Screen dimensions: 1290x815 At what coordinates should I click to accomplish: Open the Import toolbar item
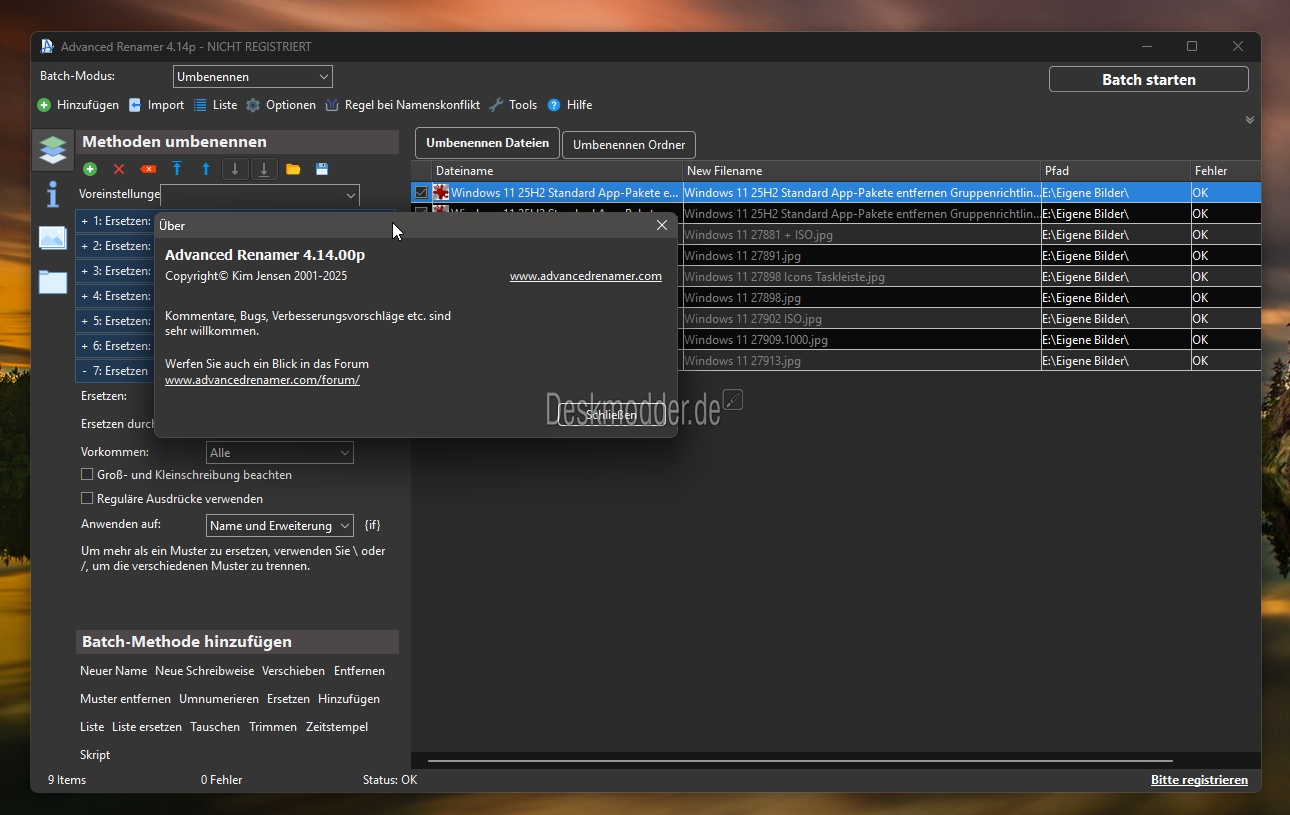click(156, 105)
